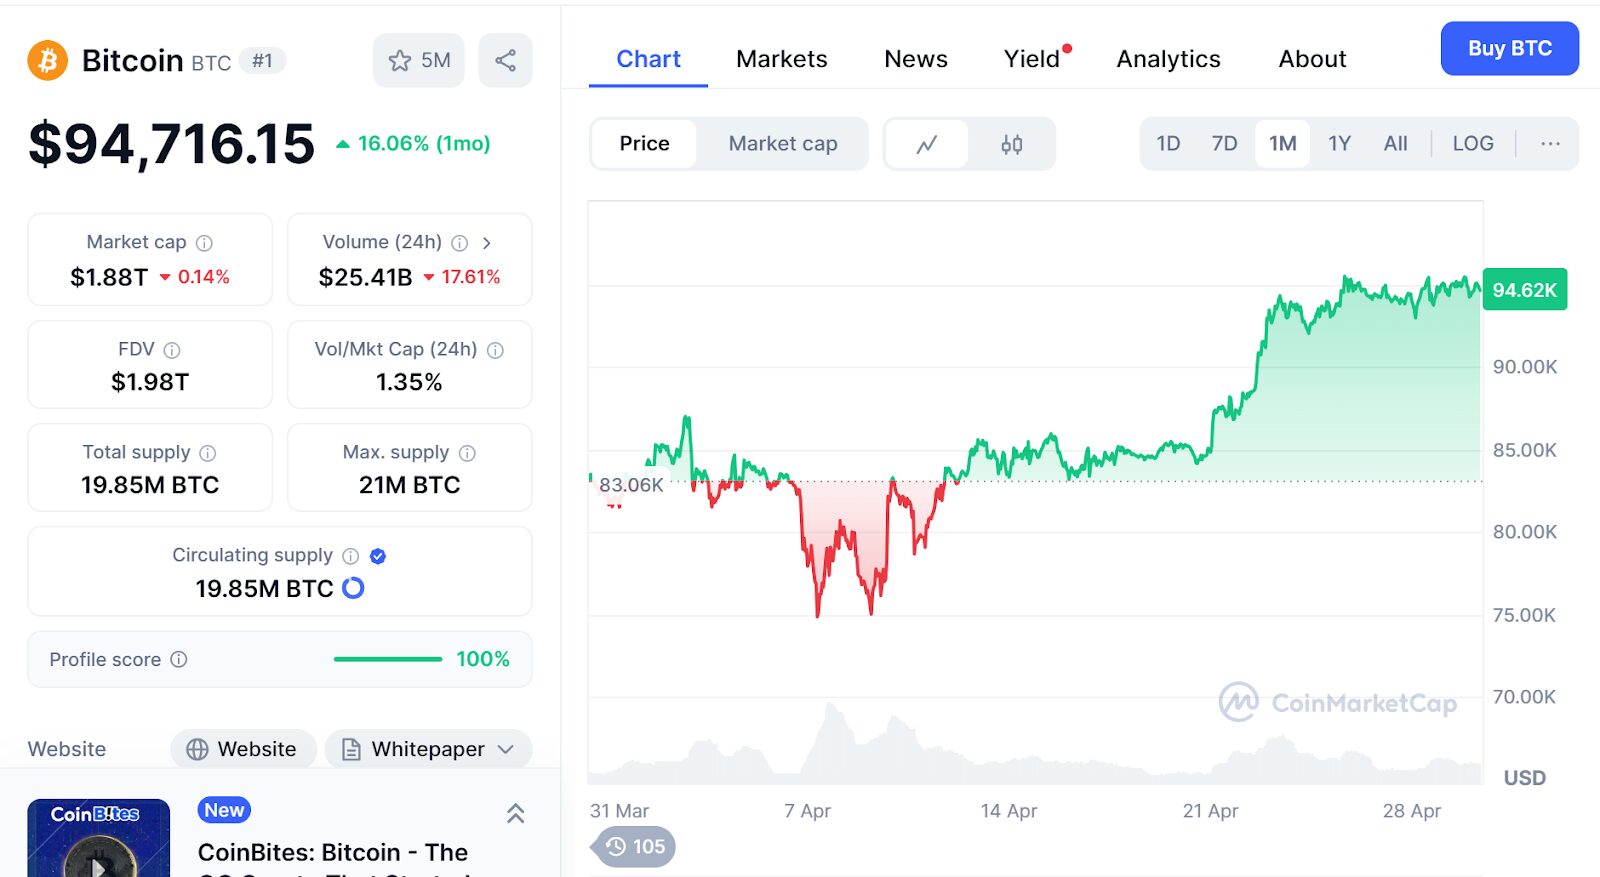Open the chart history 105 badge

click(635, 847)
